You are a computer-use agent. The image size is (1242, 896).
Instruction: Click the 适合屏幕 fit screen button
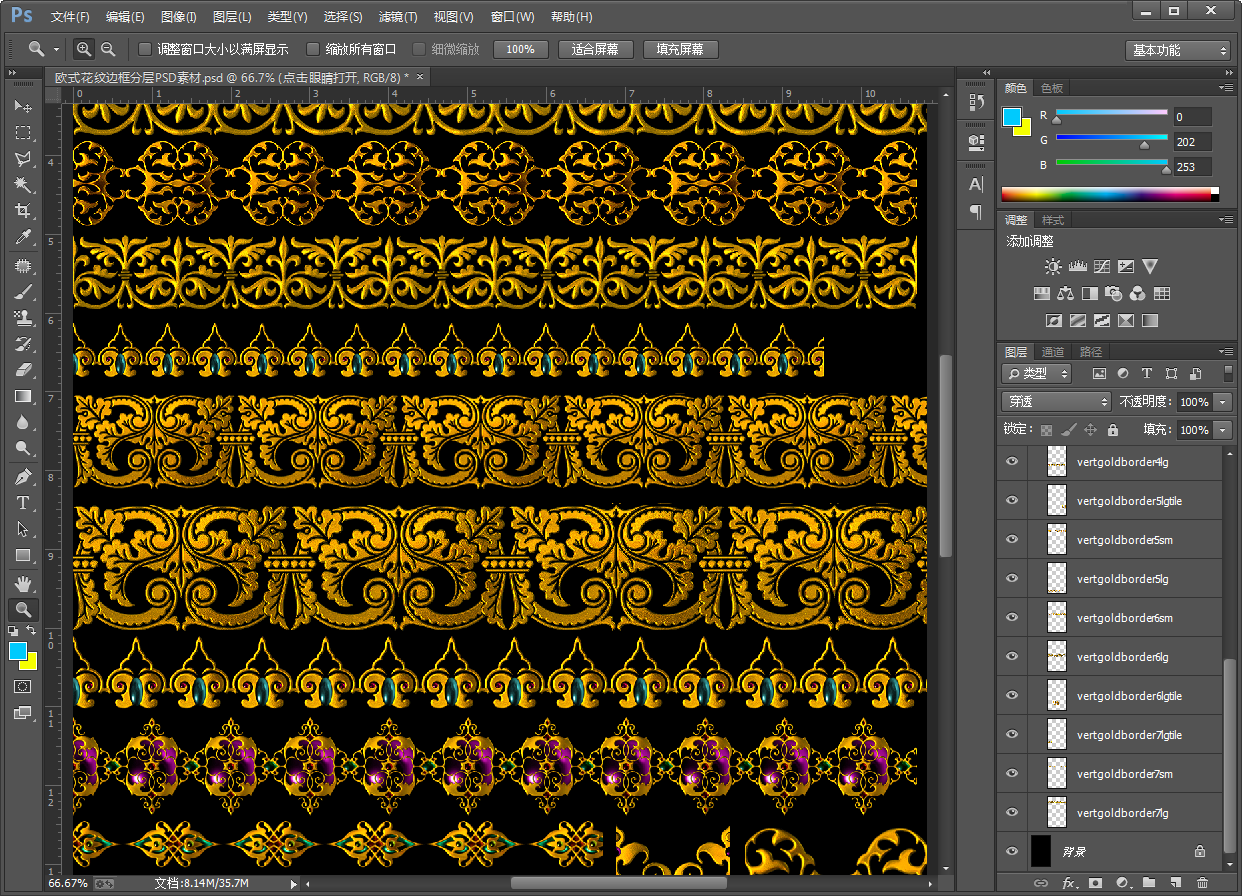click(x=594, y=49)
